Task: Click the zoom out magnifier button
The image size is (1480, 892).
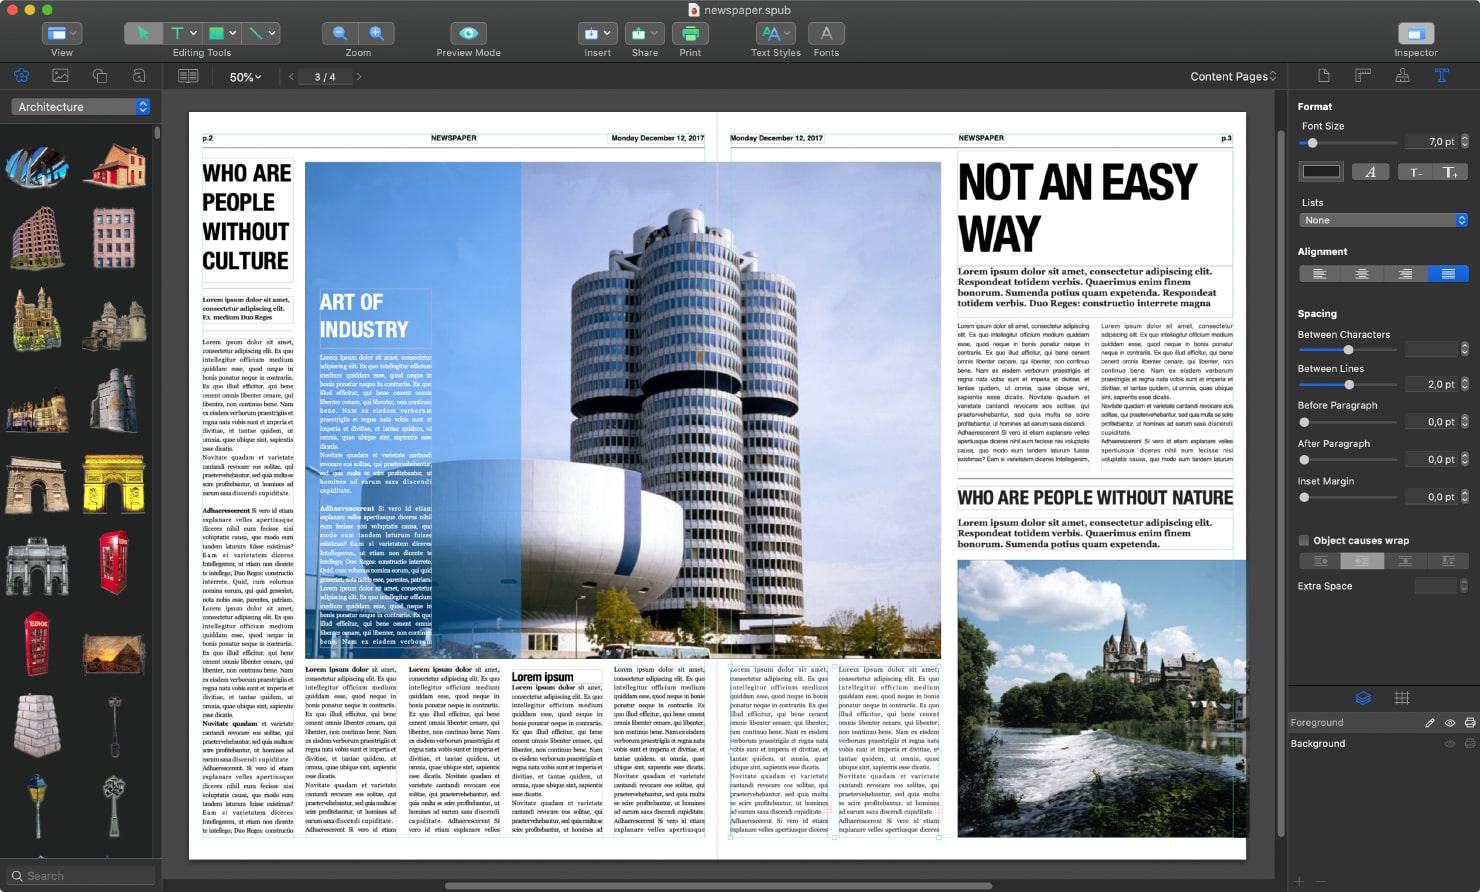Action: [x=340, y=33]
